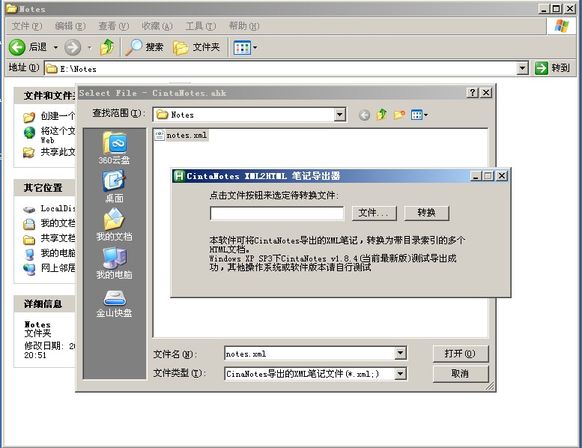582x448 pixels.
Task: Click the 桌面 desktop icon in the places bar
Action: [x=114, y=187]
